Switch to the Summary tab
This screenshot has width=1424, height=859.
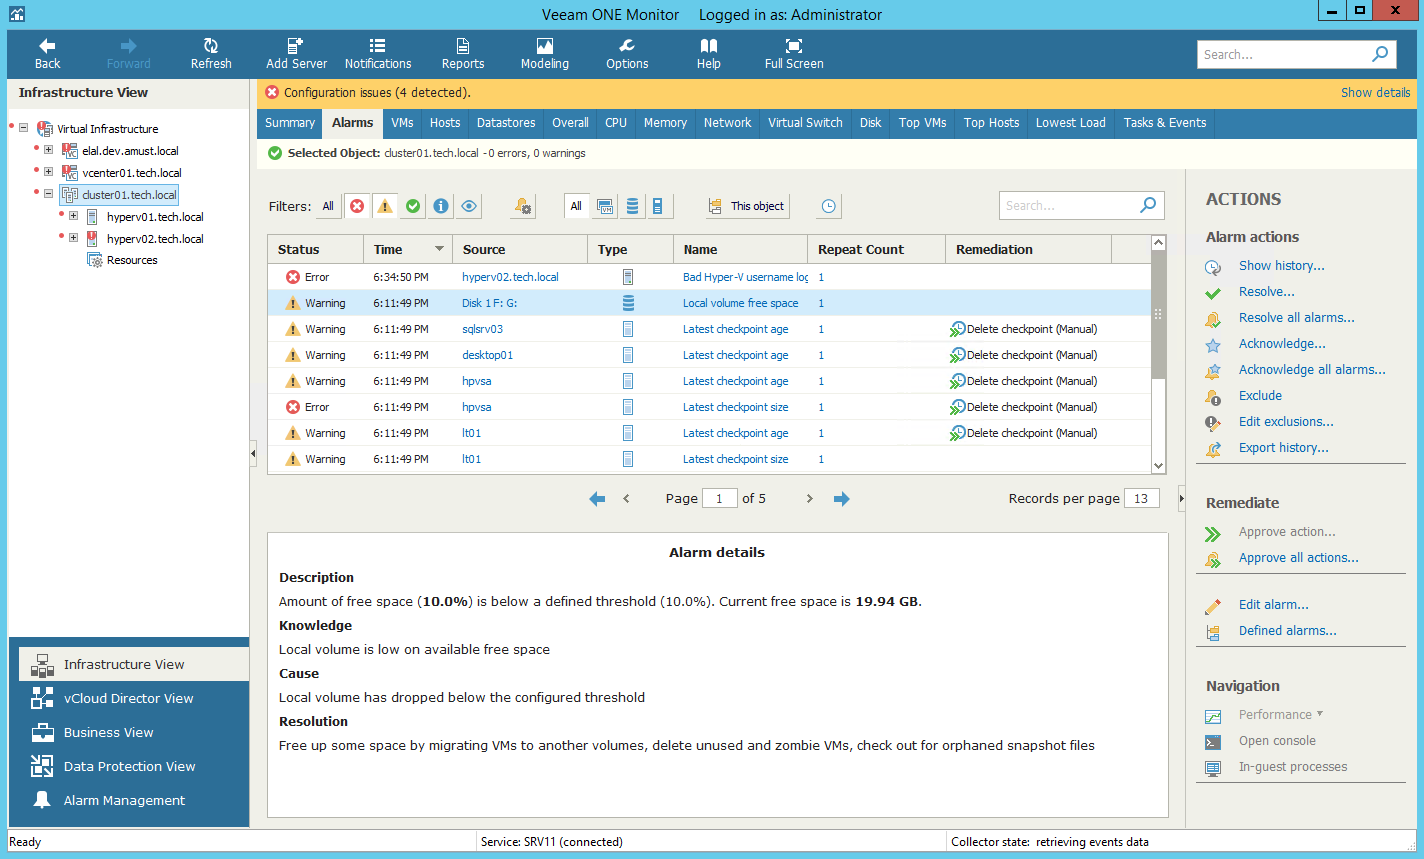[290, 123]
